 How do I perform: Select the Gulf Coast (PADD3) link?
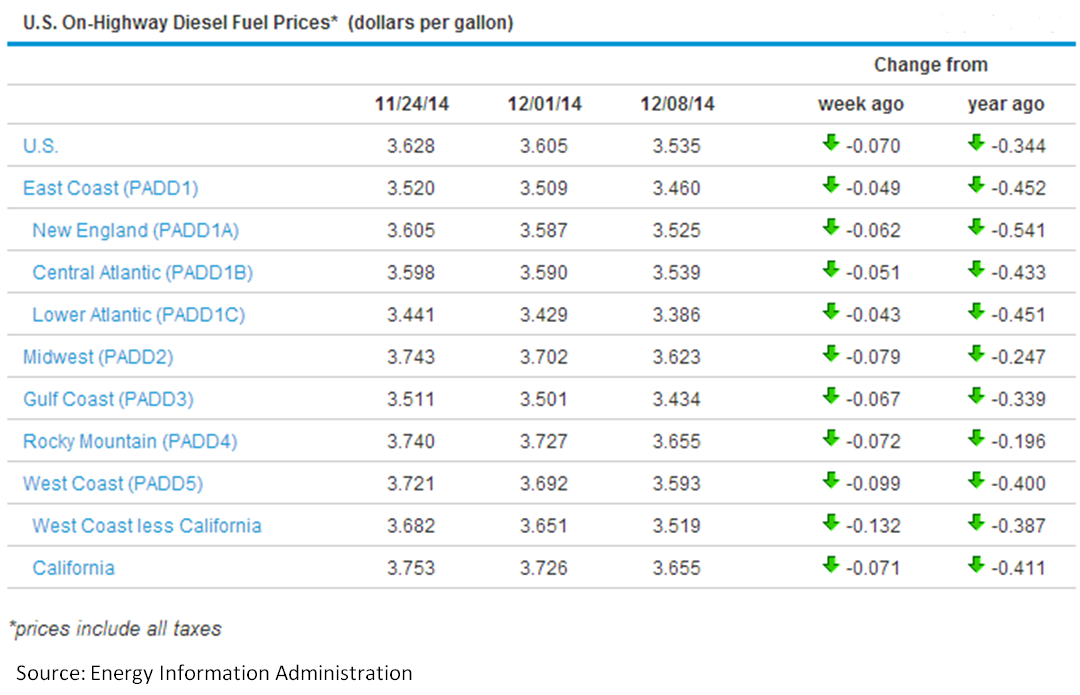108,399
